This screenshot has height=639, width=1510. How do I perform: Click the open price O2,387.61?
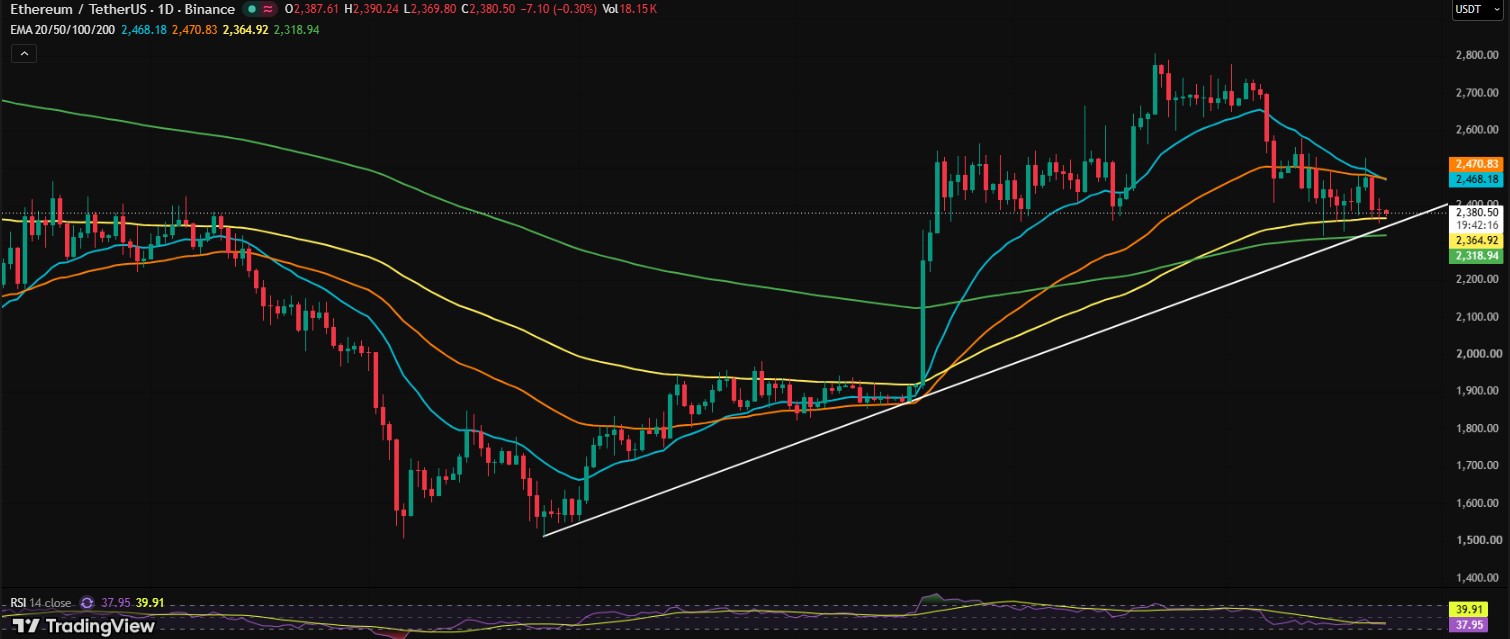click(310, 9)
